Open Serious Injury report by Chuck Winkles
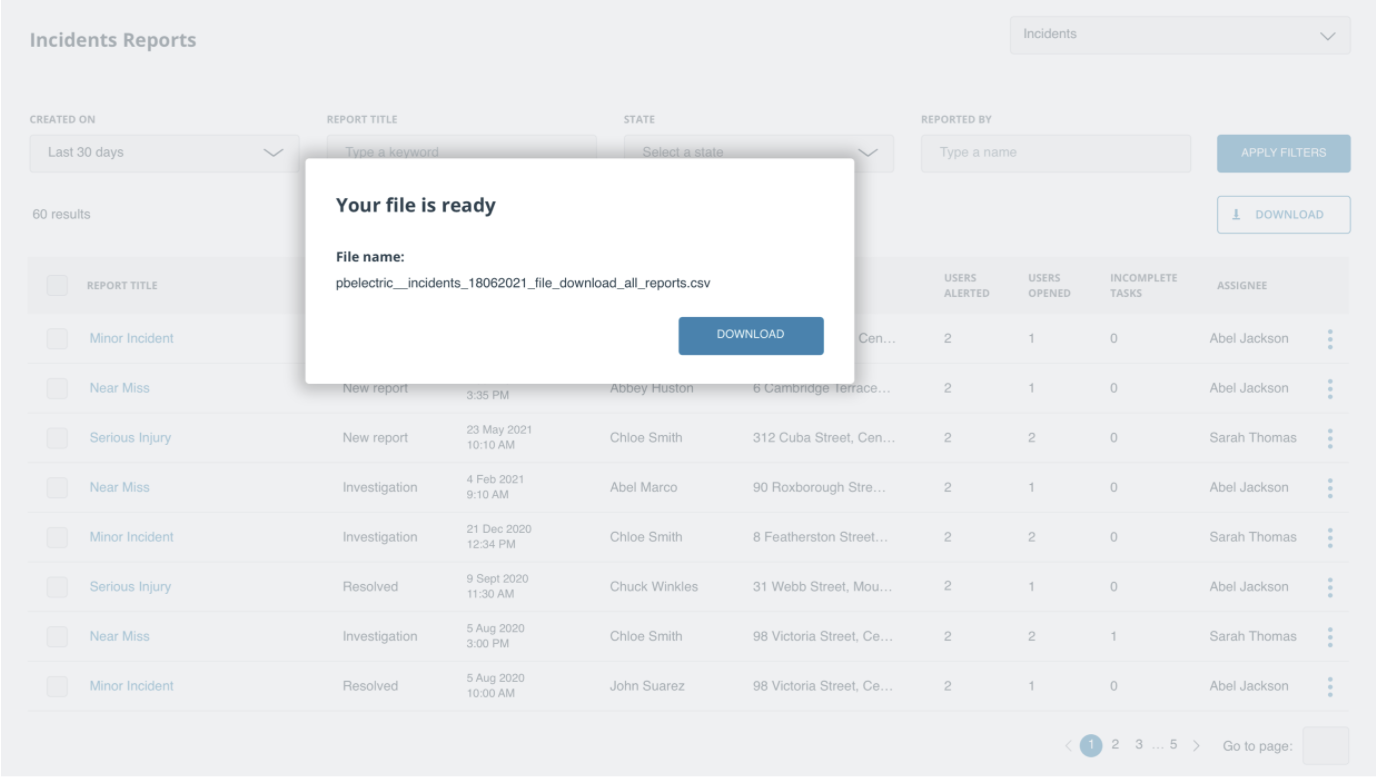The height and width of the screenshot is (784, 1376). pos(130,587)
